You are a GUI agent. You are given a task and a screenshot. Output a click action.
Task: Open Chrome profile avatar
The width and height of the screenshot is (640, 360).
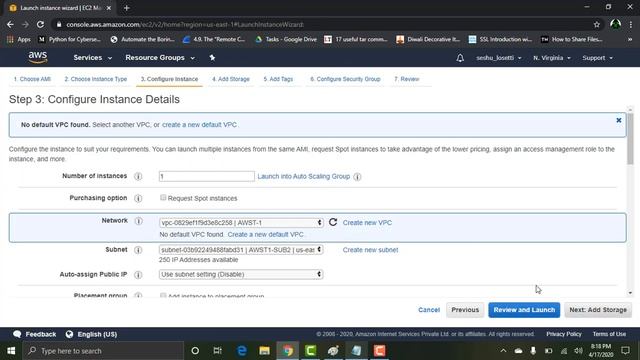click(x=616, y=24)
